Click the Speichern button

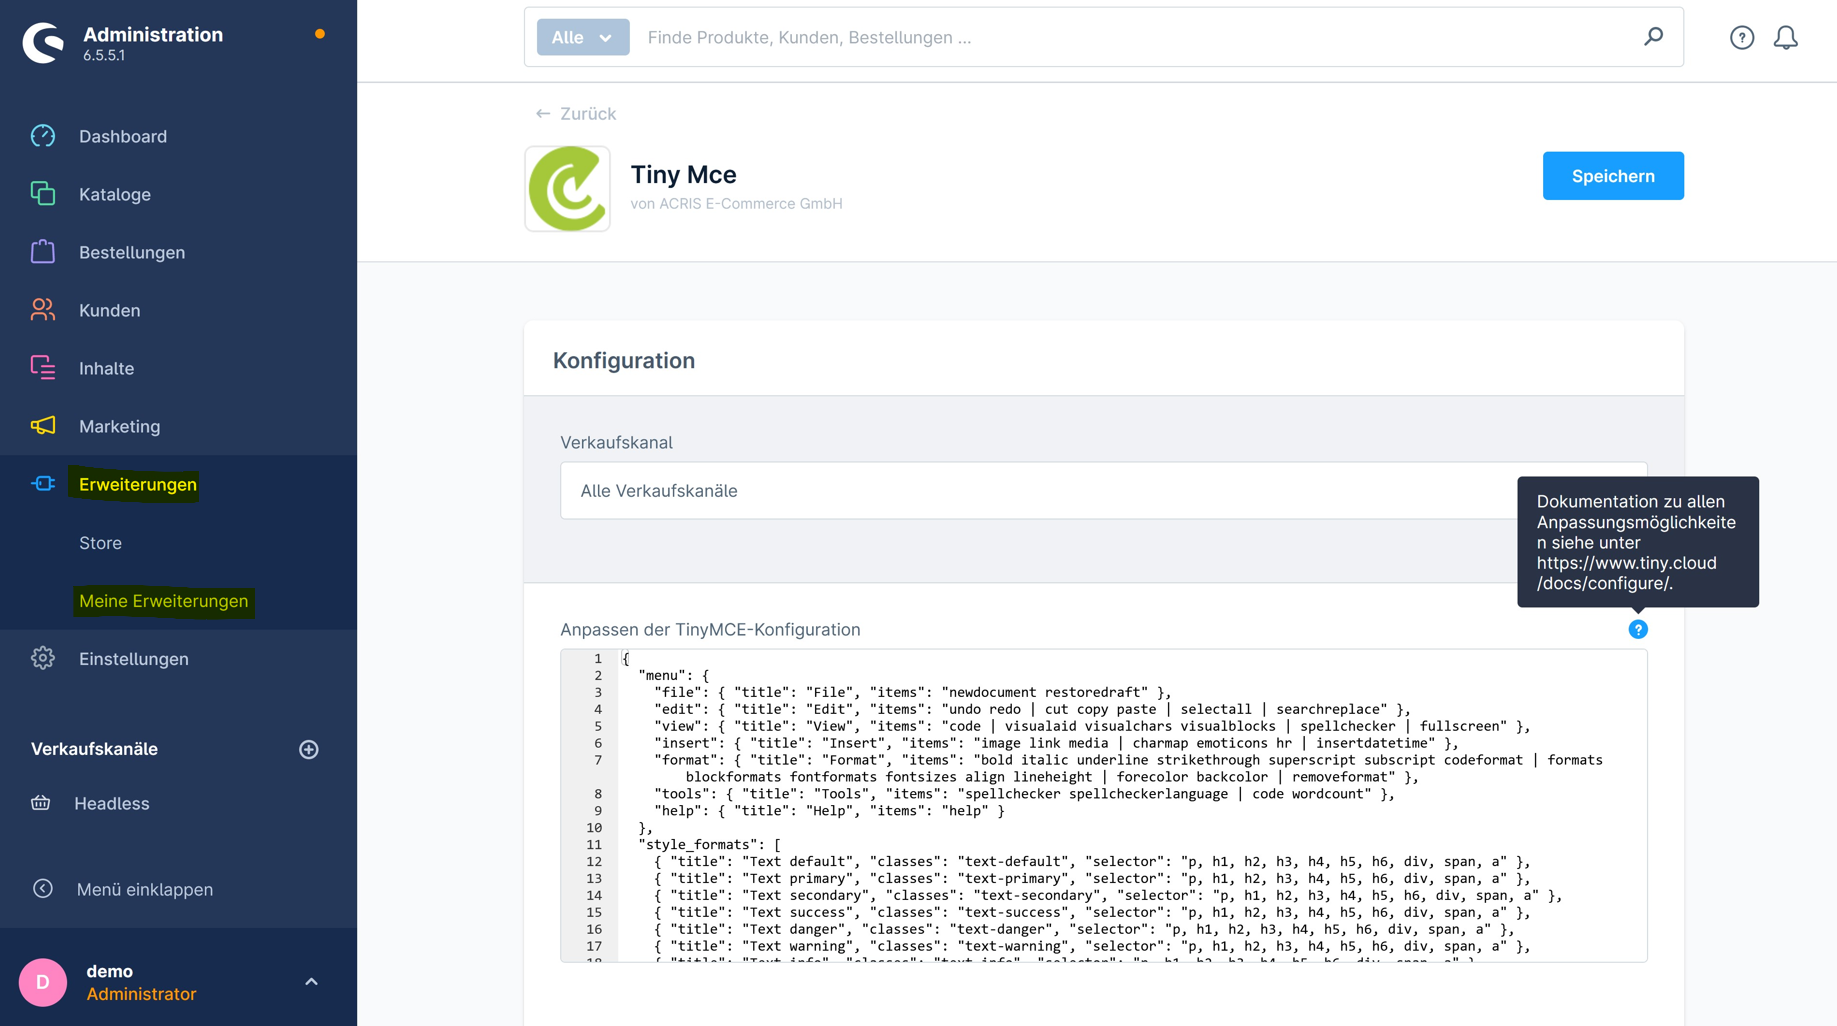[1613, 176]
